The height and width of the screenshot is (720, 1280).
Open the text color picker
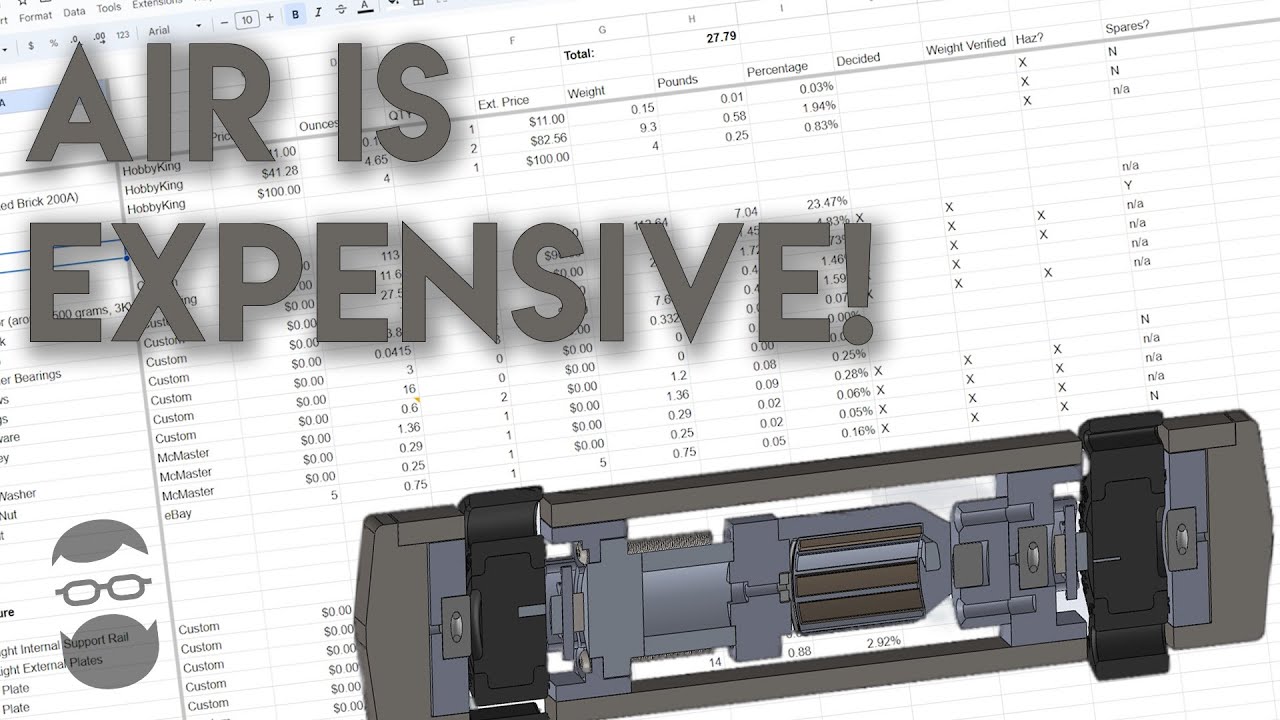(x=365, y=7)
